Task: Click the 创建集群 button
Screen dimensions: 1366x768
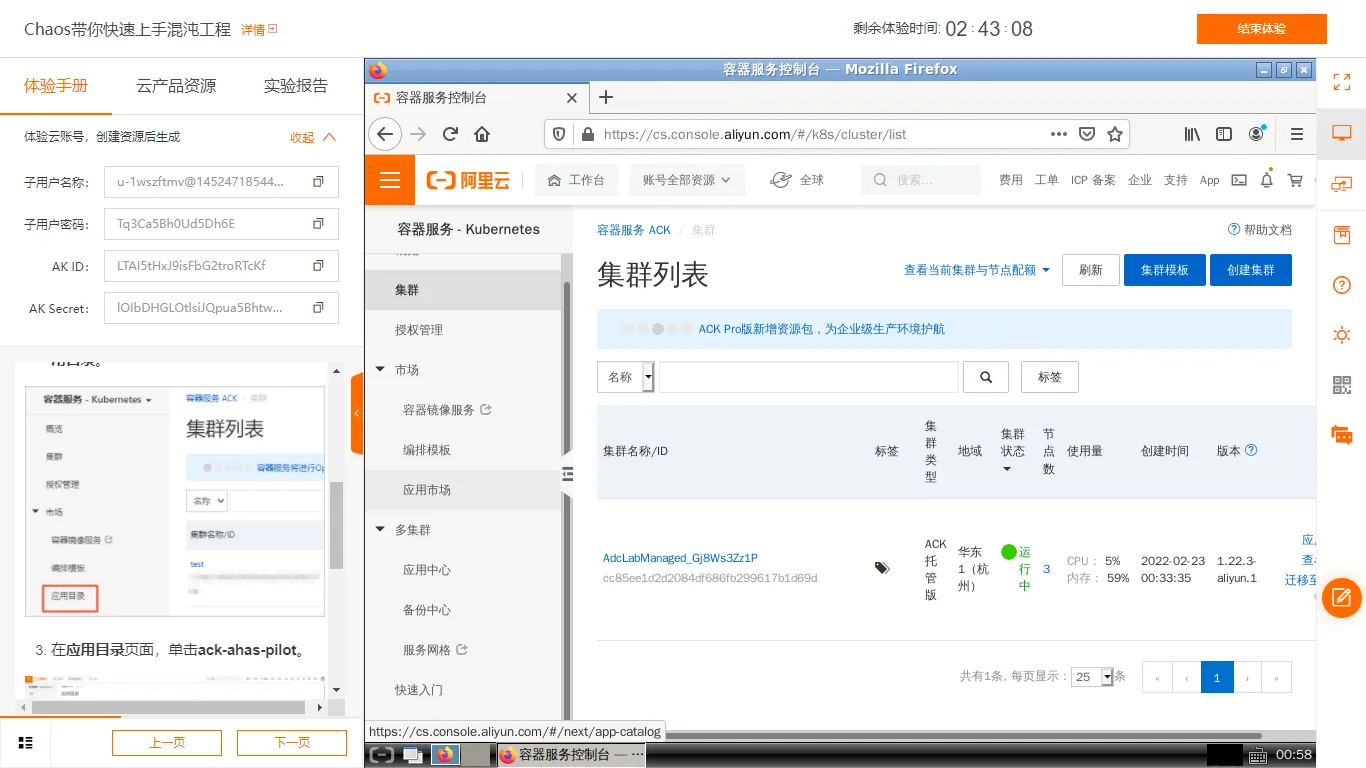Action: (1251, 270)
